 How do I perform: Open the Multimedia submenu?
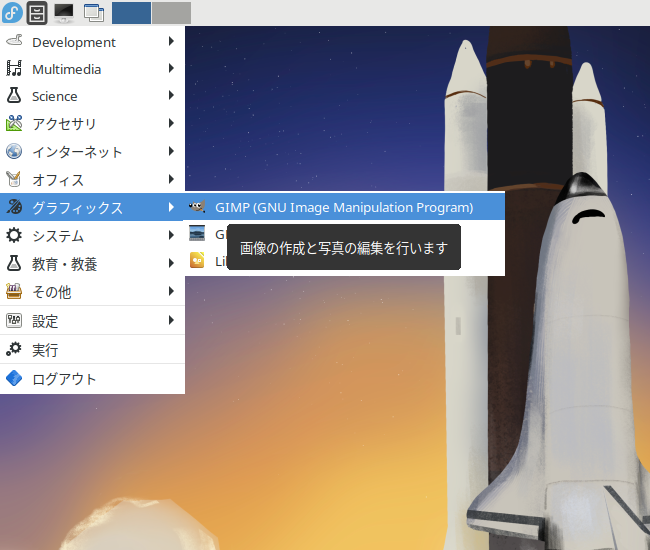pos(92,69)
